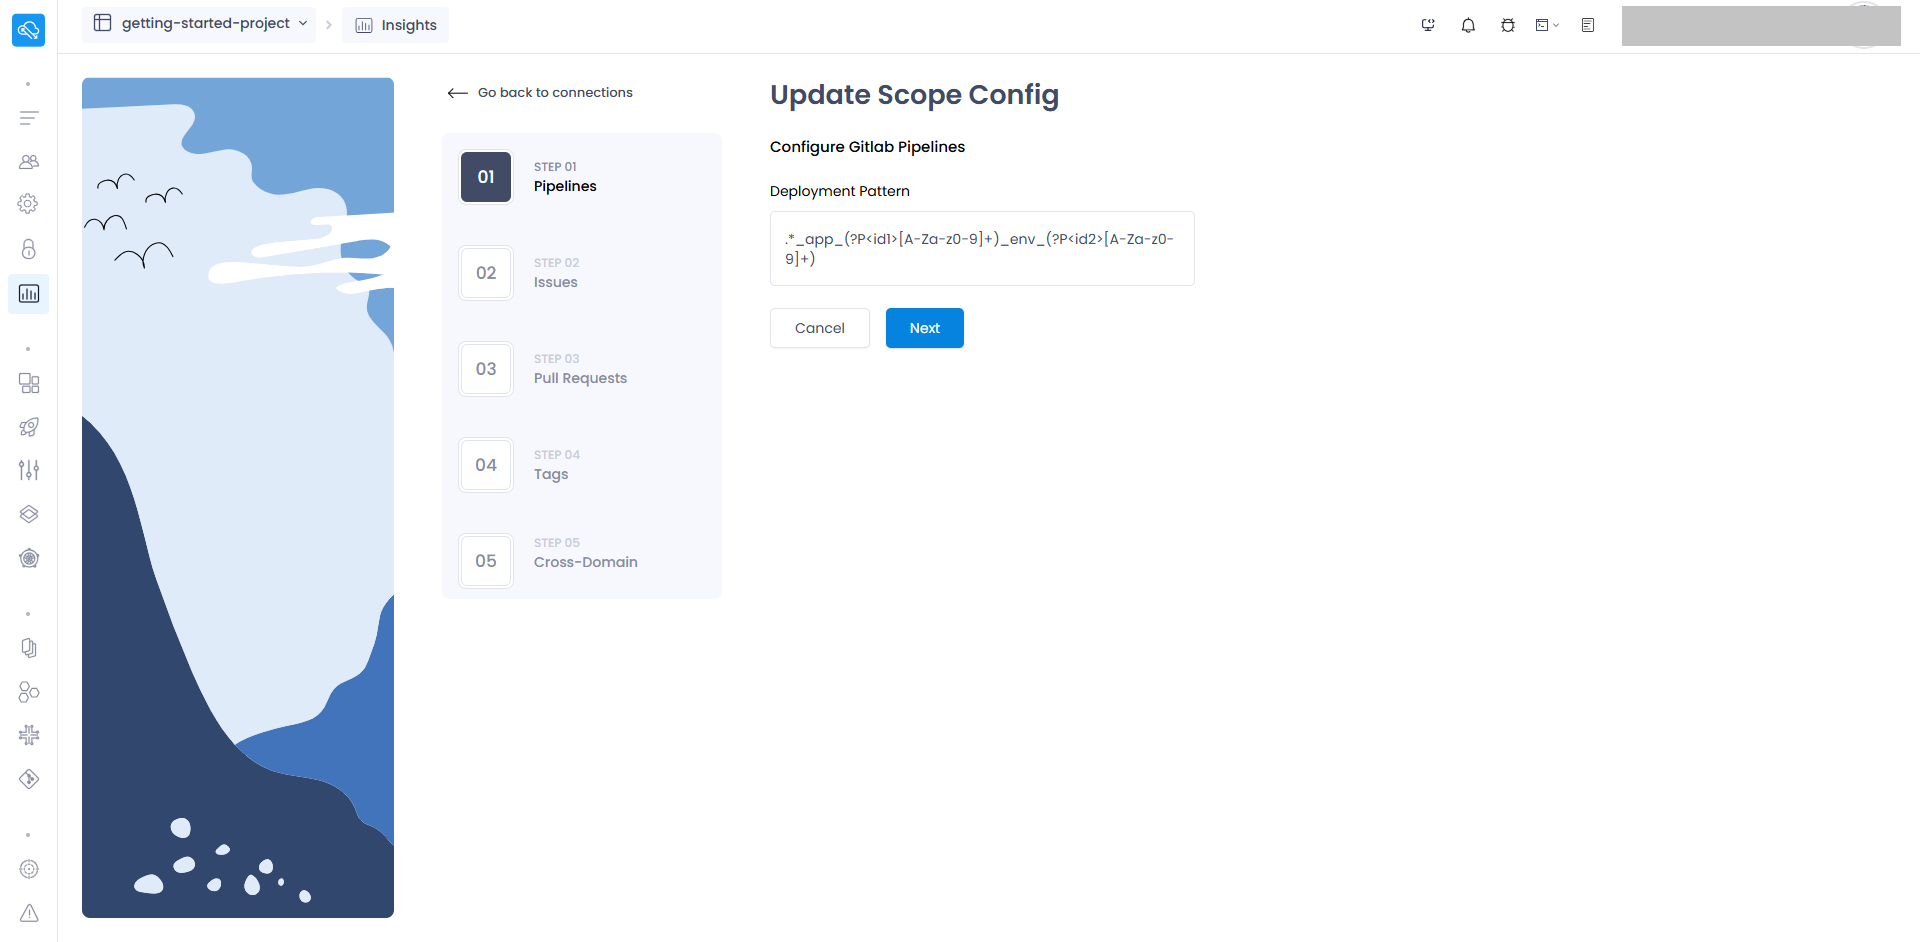The height and width of the screenshot is (942, 1920).
Task: Open the vertical sliders icon in sidebar
Action: [x=29, y=470]
